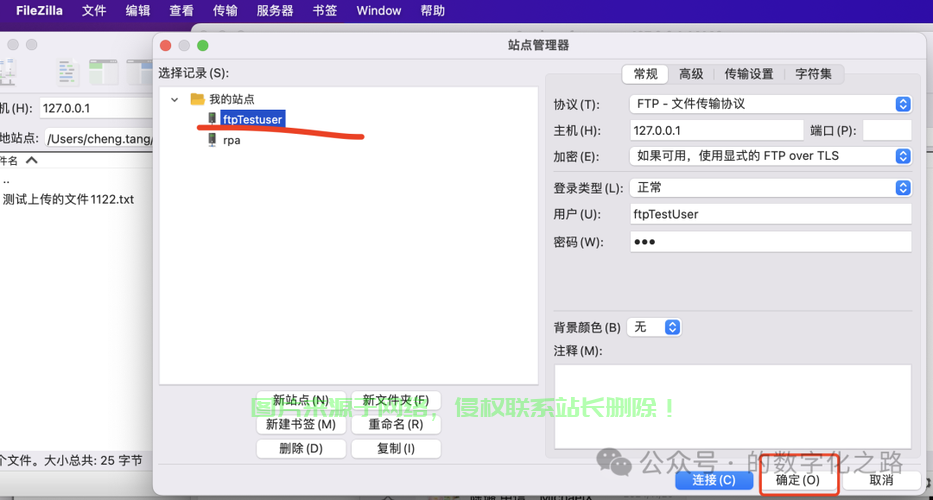Click the 新站点 (N) button
This screenshot has width=933, height=500.
pyautogui.click(x=301, y=400)
